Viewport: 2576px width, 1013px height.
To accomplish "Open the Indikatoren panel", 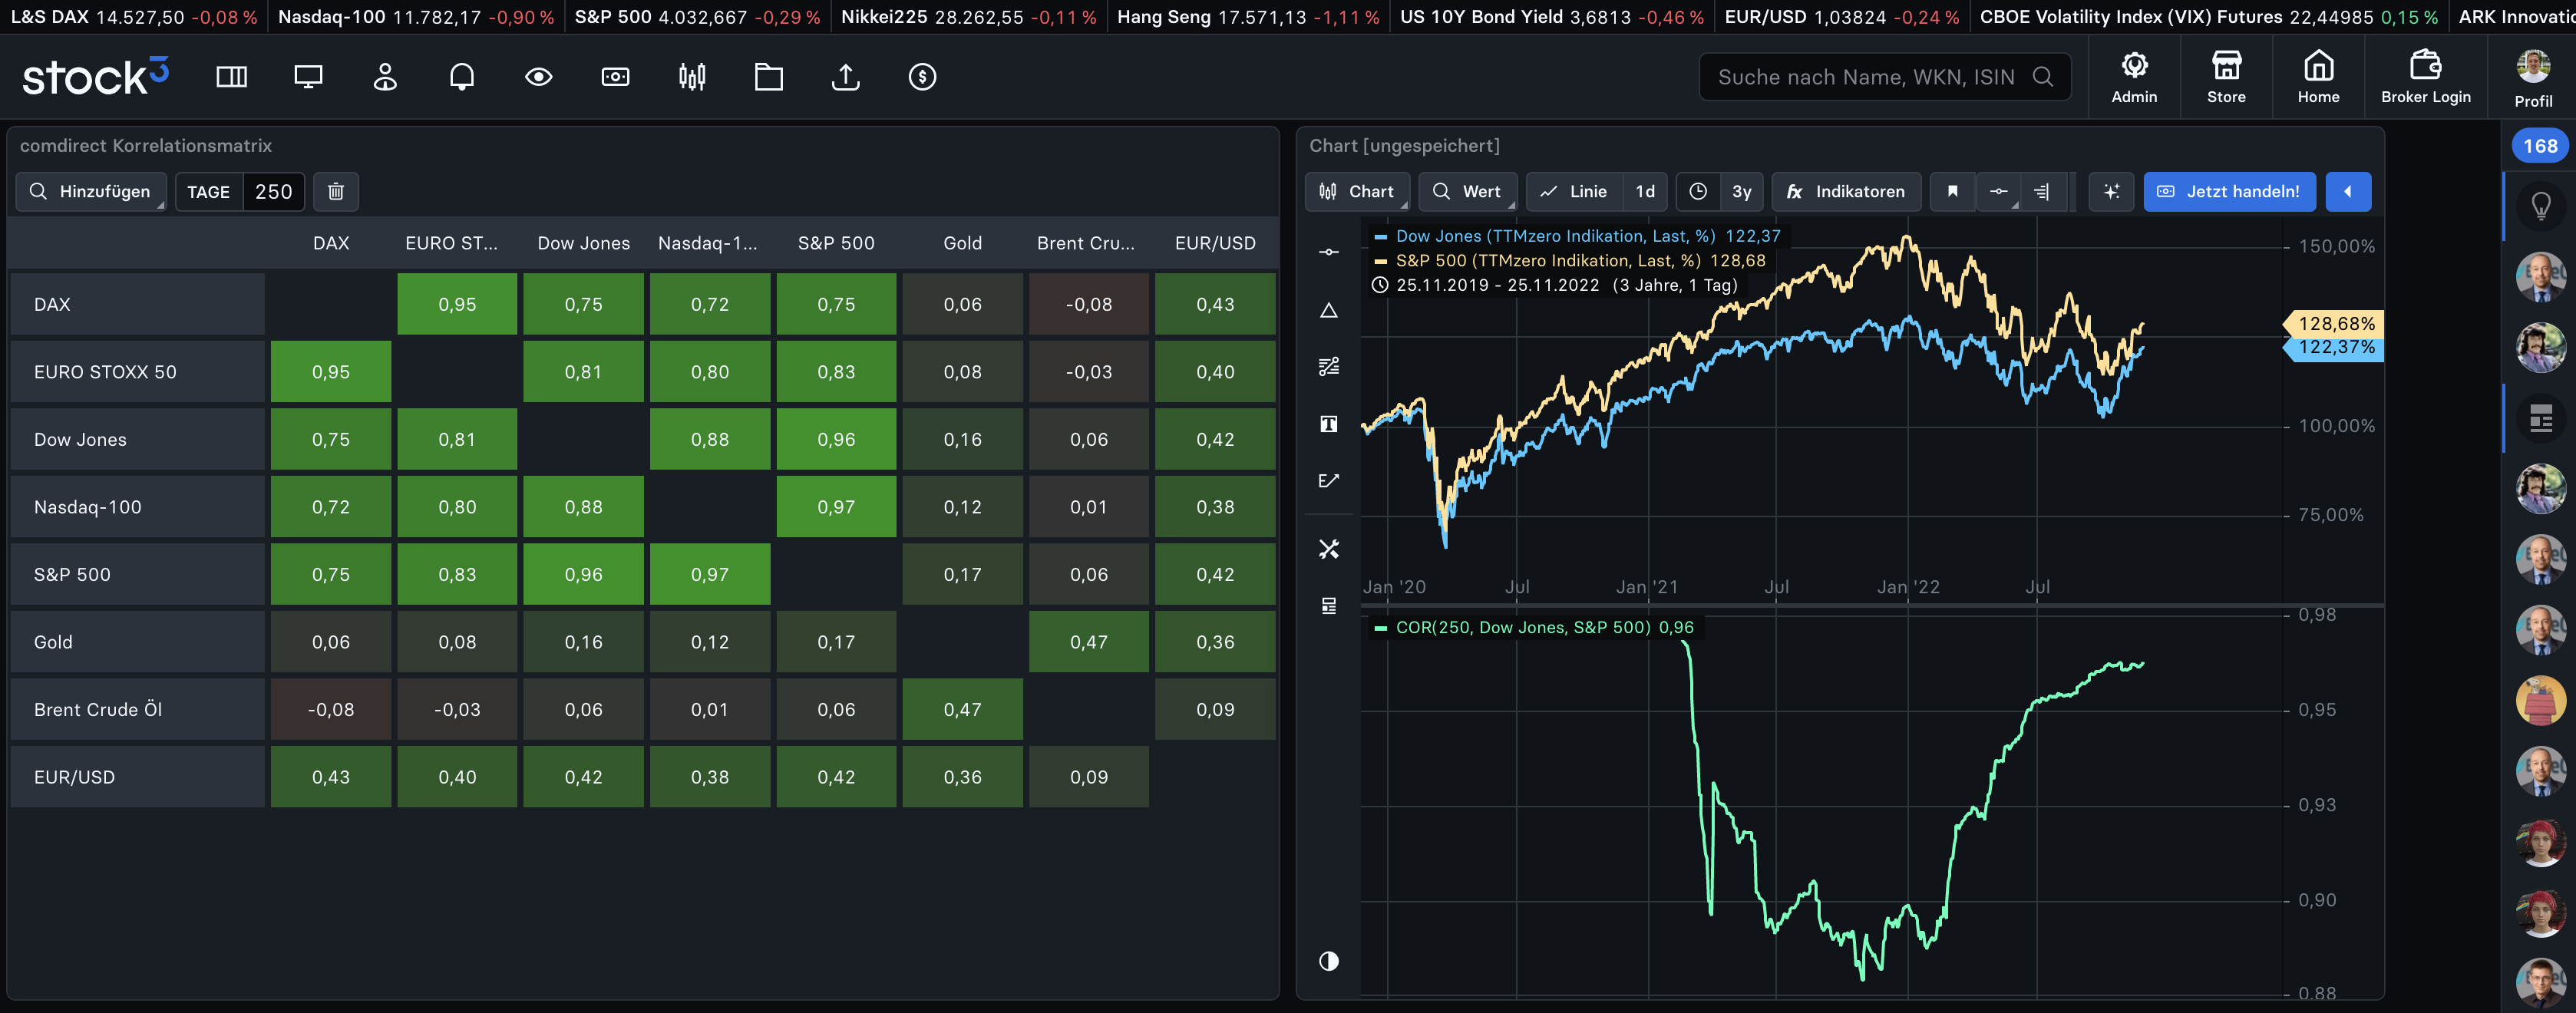I will 1846,191.
